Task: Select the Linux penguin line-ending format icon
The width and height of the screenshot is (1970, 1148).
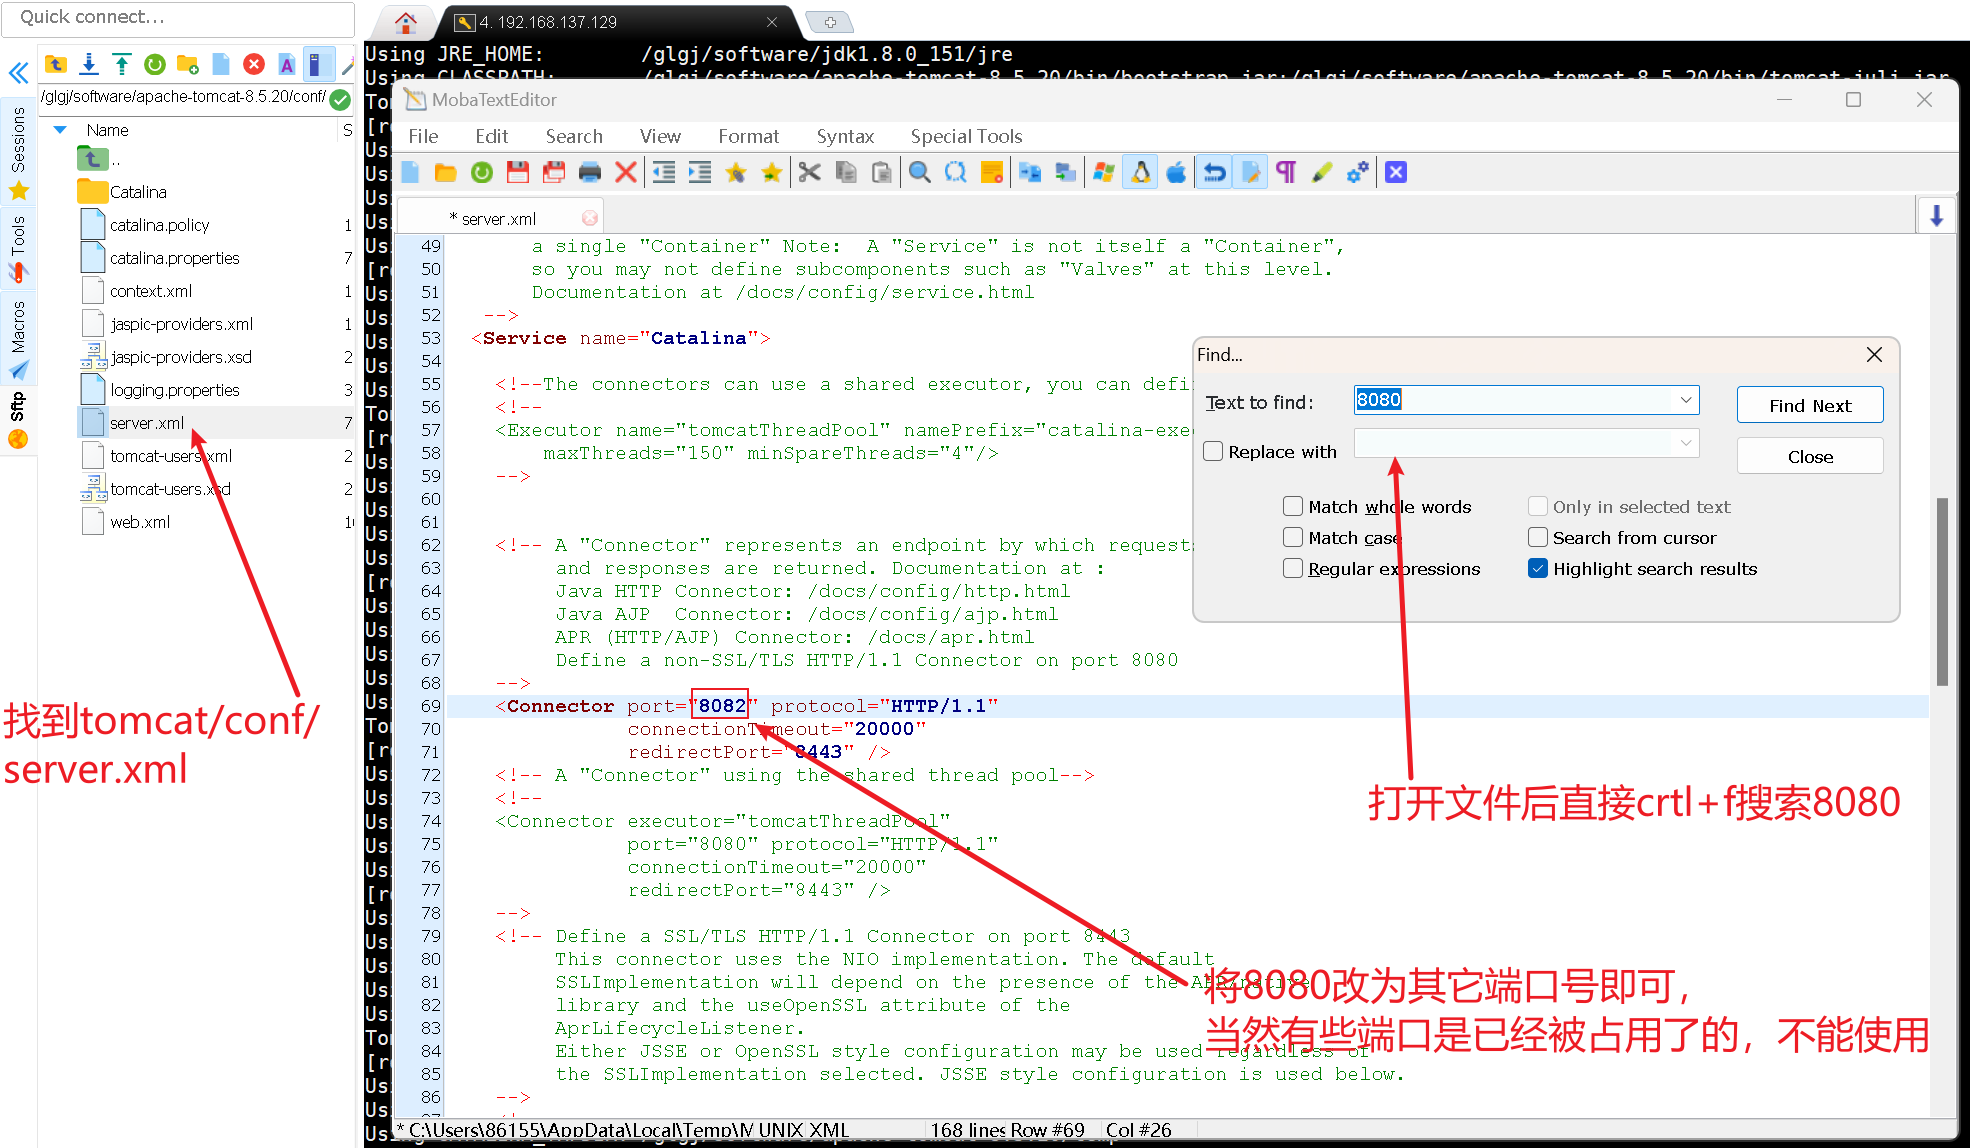Action: (x=1140, y=173)
